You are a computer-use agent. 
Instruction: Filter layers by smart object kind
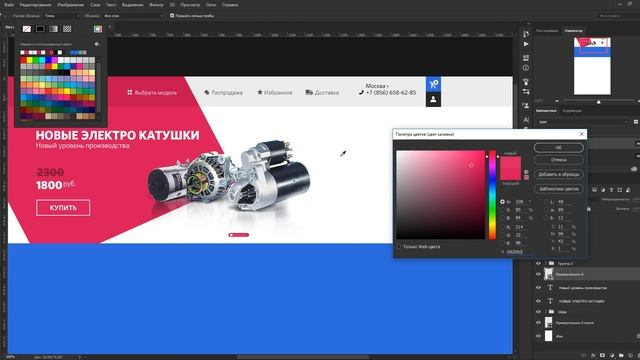[x=628, y=190]
